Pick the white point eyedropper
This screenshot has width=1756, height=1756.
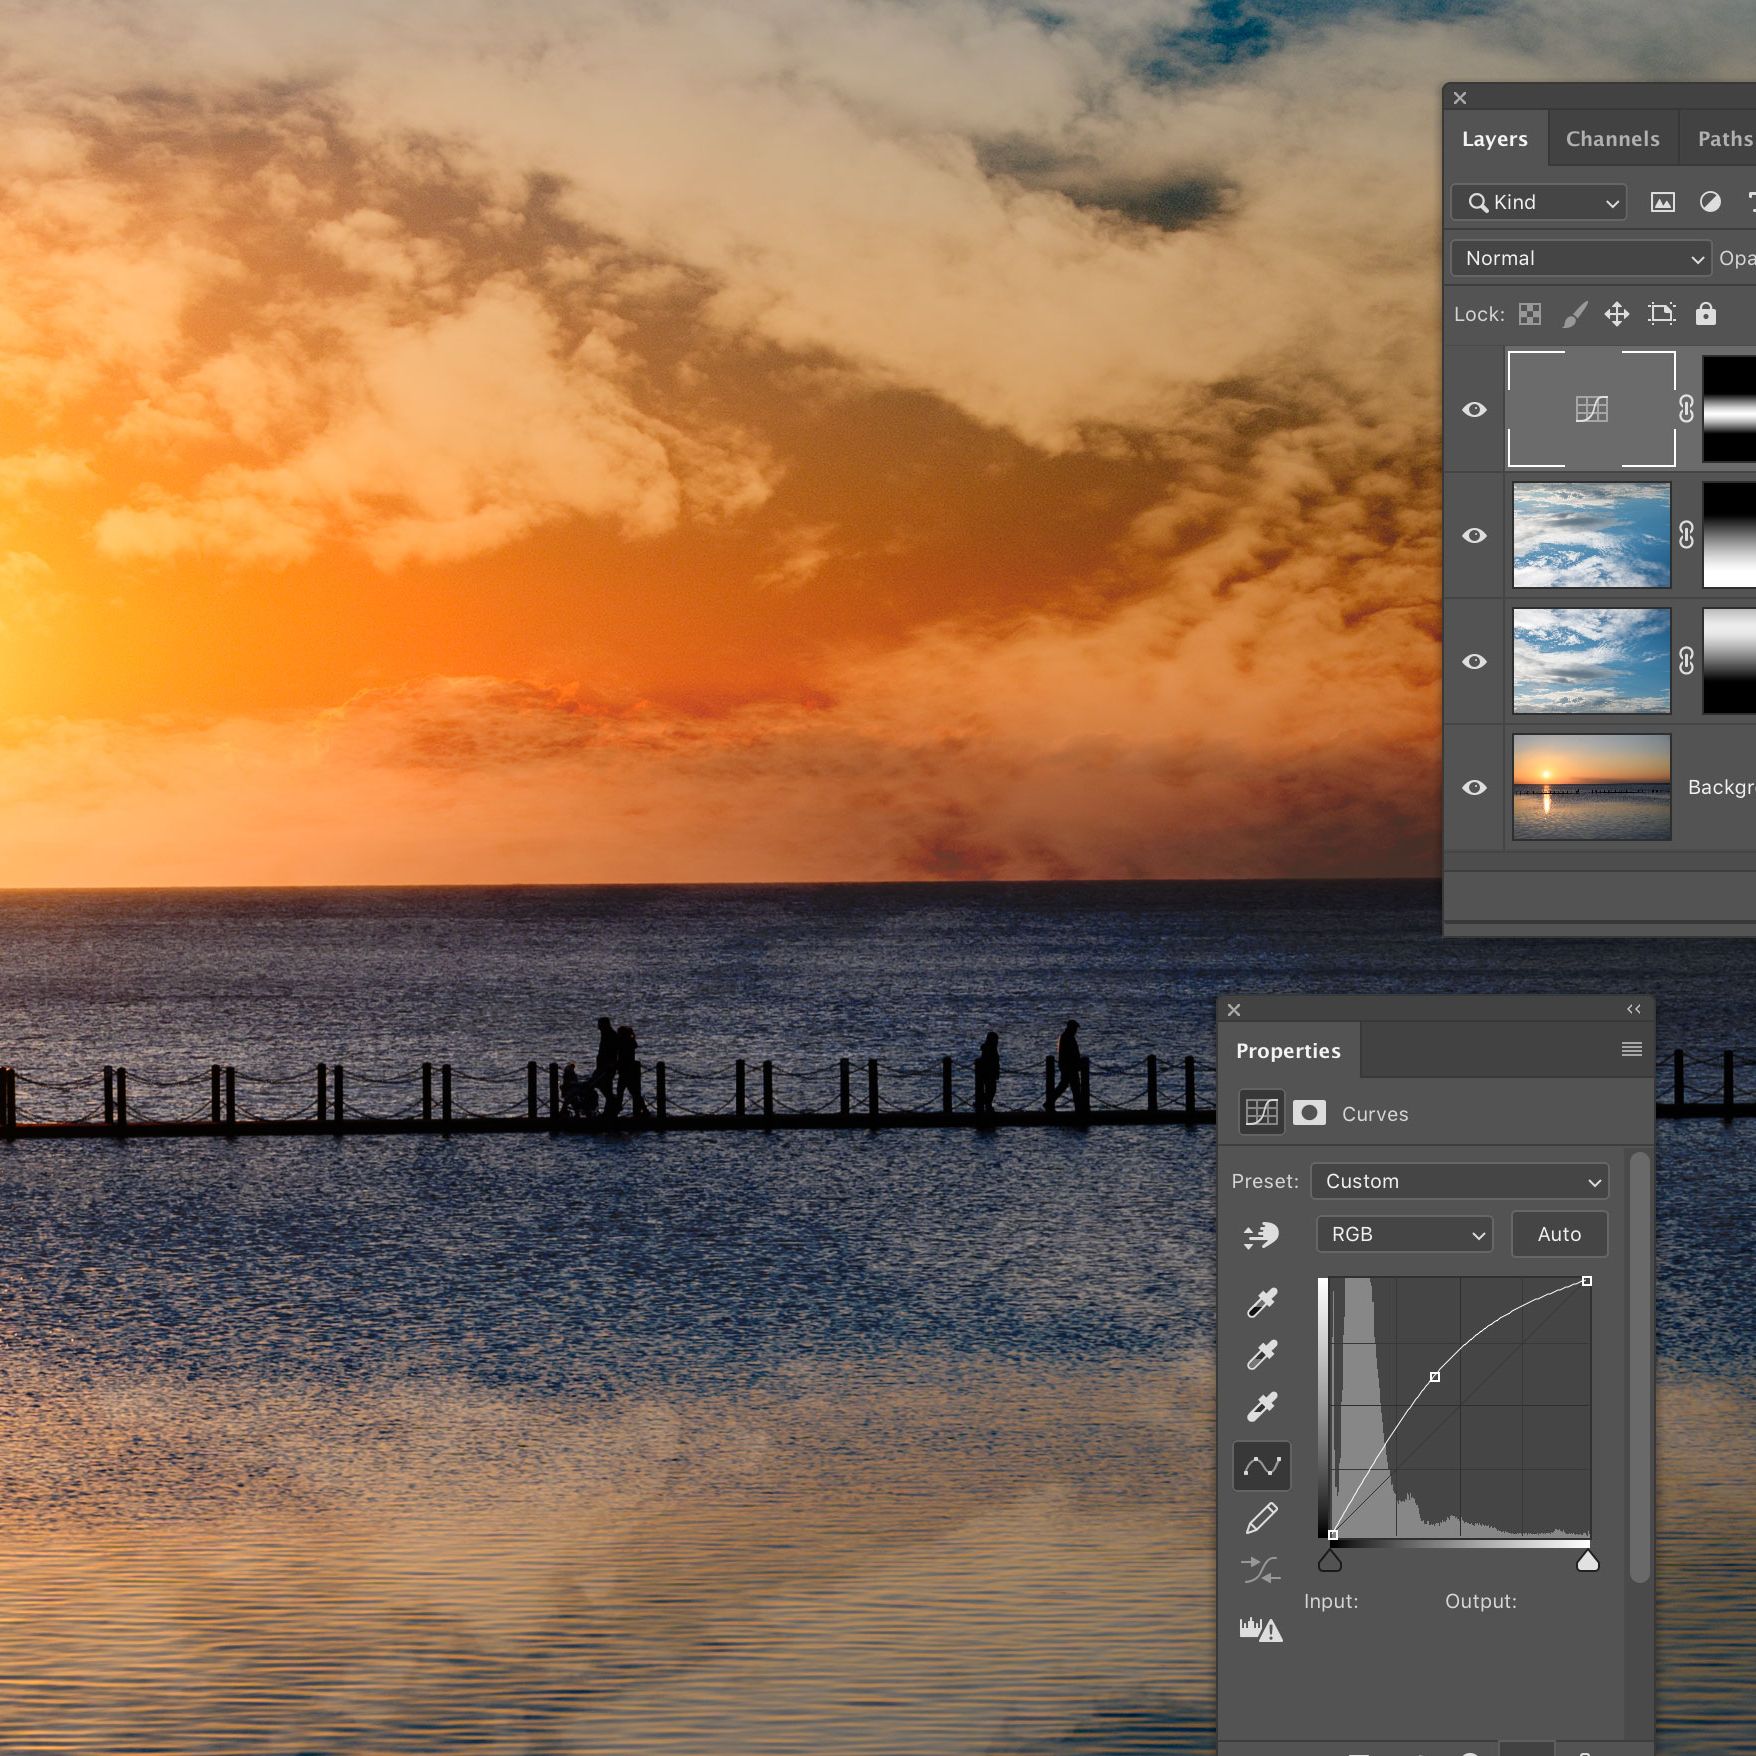(1261, 1407)
